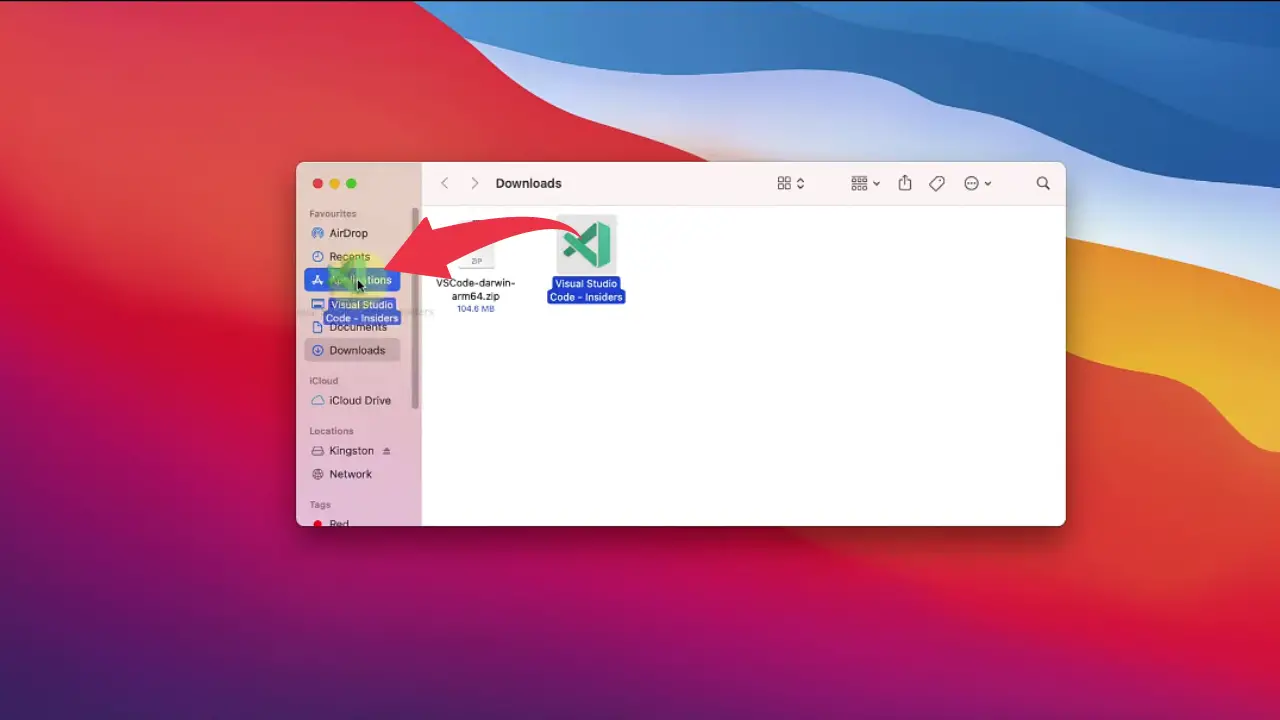Select Recents in the sidebar
The image size is (1280, 720).
[x=352, y=257]
